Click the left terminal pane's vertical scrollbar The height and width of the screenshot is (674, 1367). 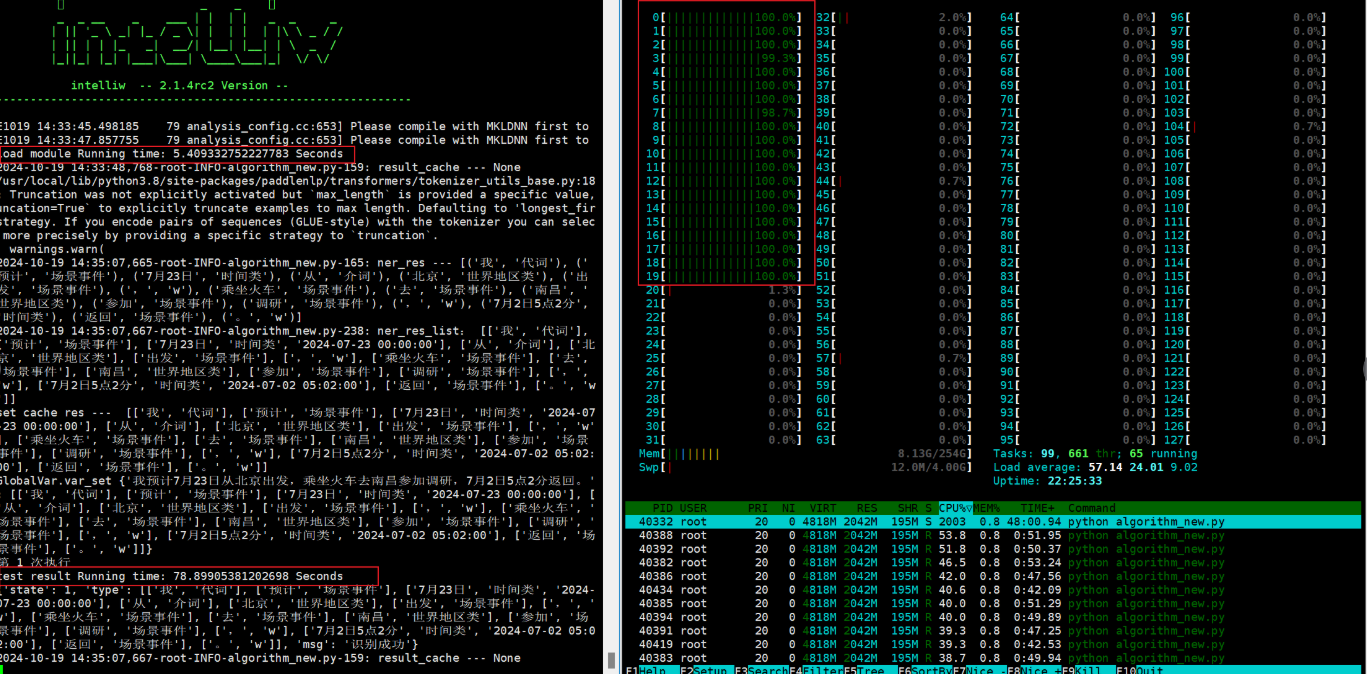click(610, 660)
